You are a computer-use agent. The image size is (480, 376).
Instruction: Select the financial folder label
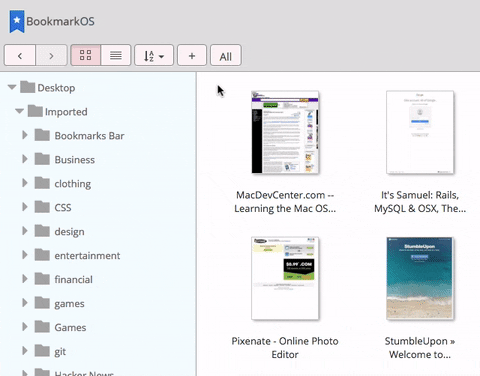[x=74, y=280]
